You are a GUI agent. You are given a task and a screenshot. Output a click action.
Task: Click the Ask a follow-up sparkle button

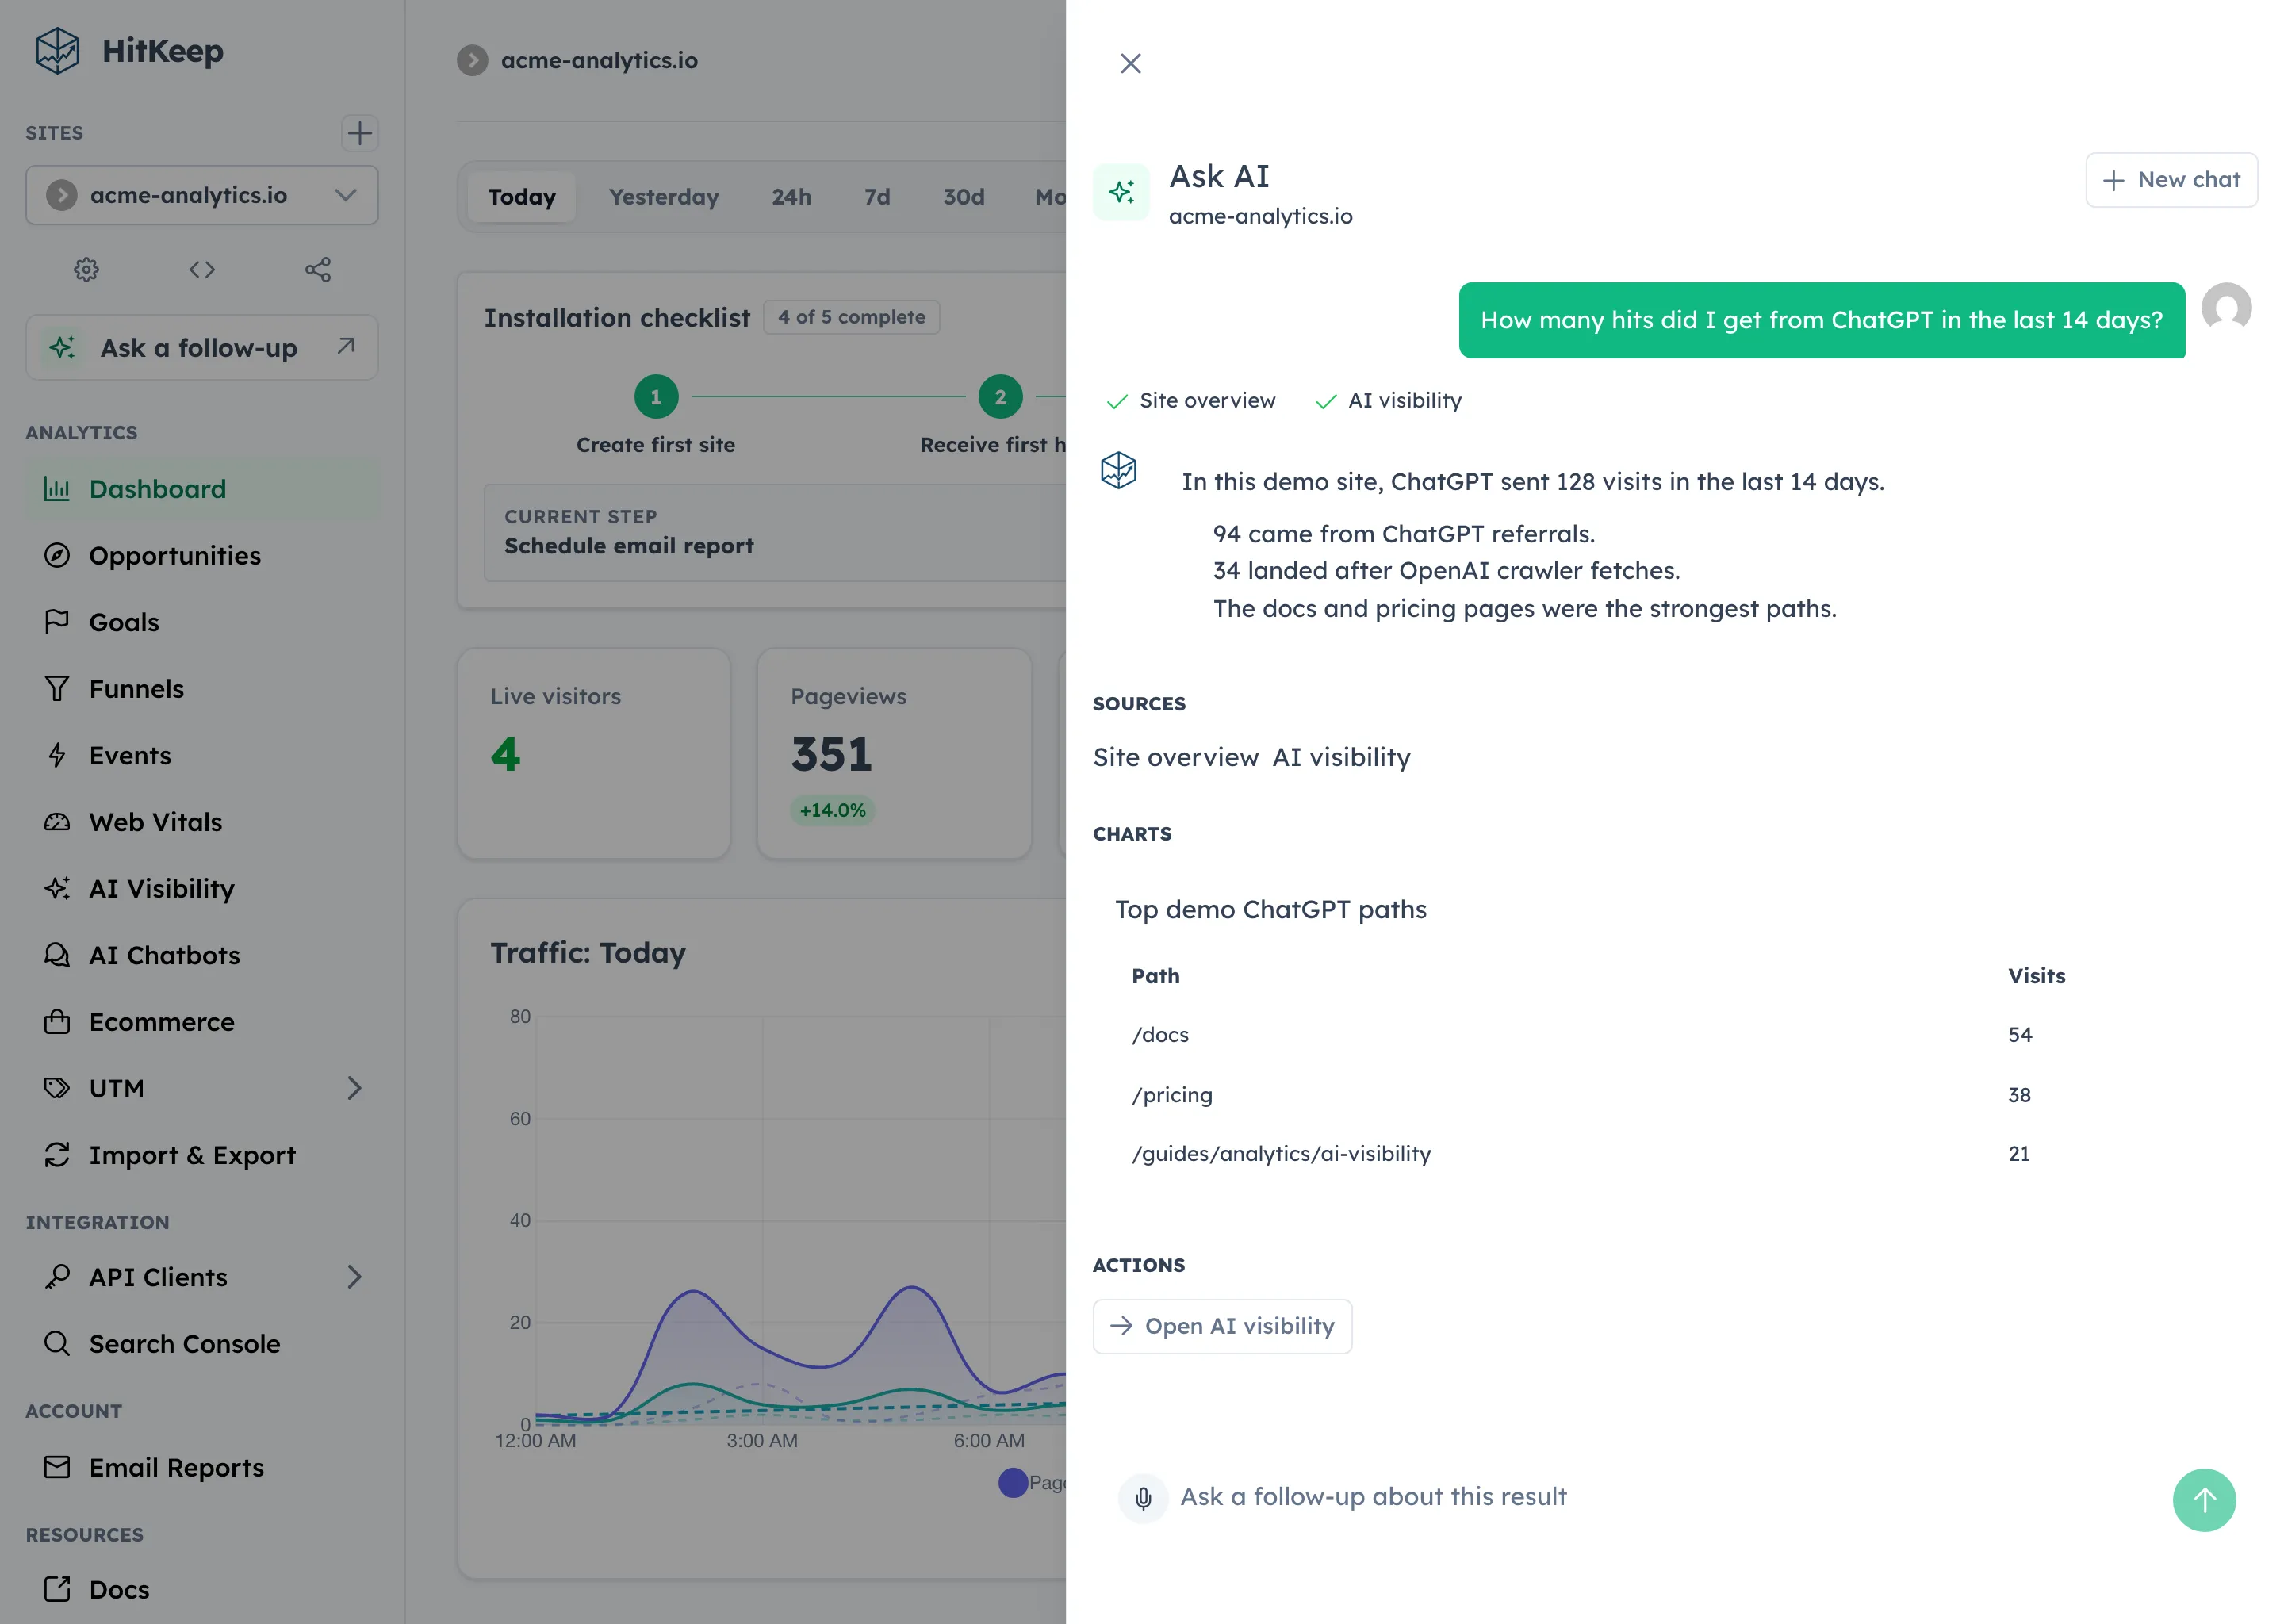tap(202, 347)
